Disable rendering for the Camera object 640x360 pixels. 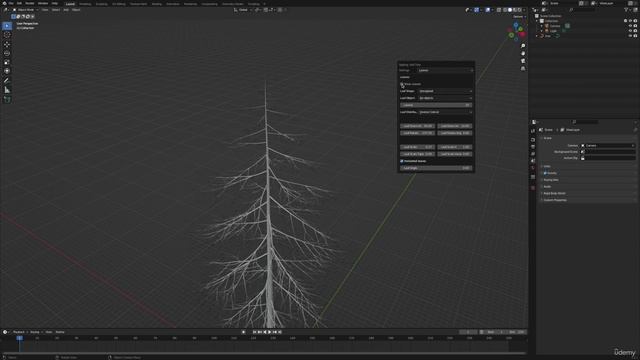(x=635, y=26)
